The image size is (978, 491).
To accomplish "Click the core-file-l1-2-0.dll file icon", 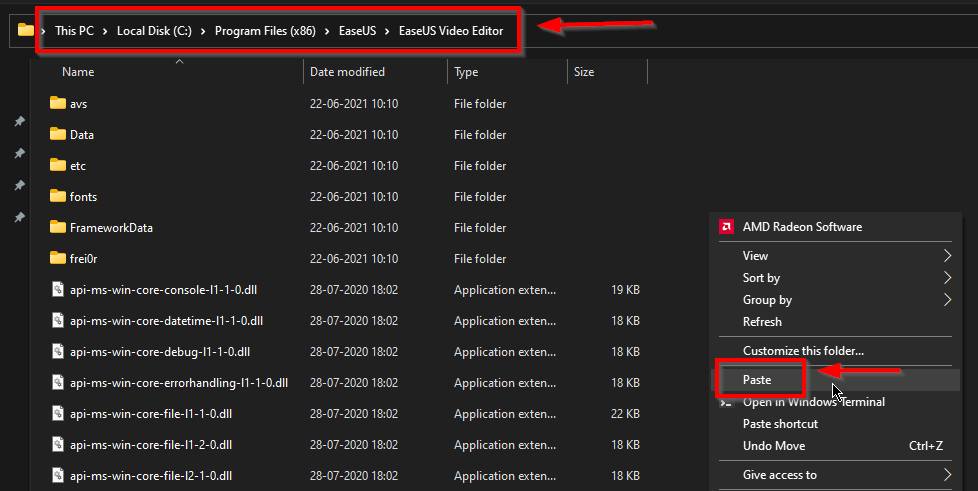I will [58, 444].
